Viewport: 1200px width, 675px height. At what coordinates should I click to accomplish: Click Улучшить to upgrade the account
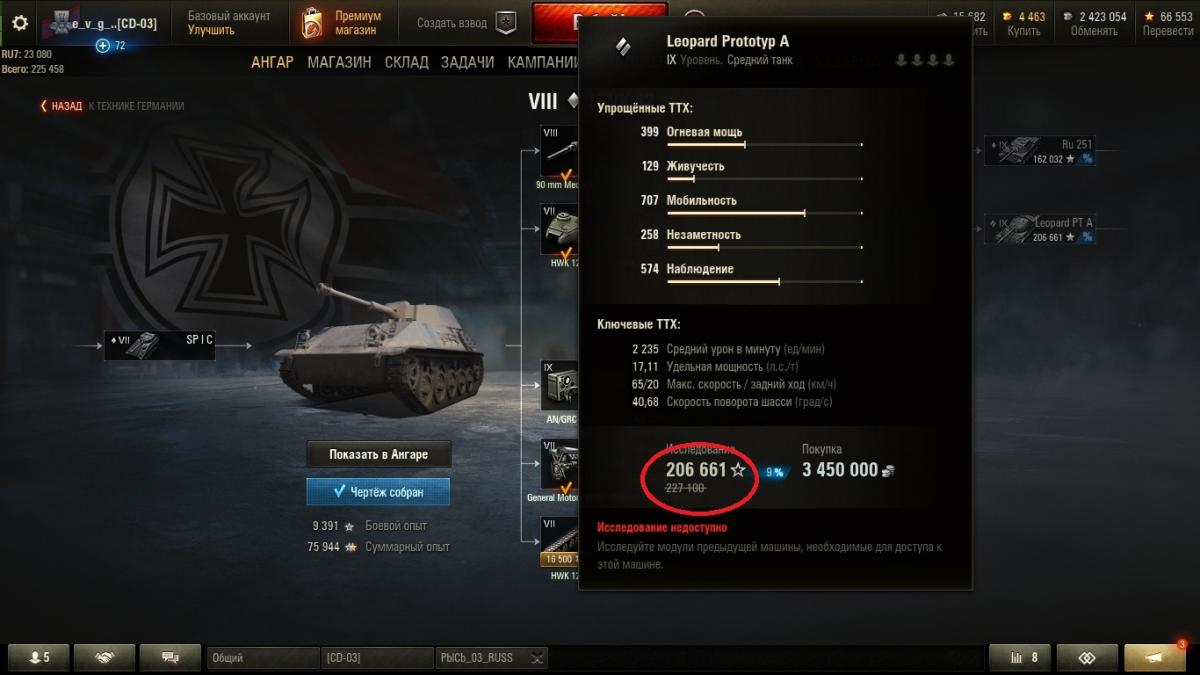pyautogui.click(x=211, y=30)
